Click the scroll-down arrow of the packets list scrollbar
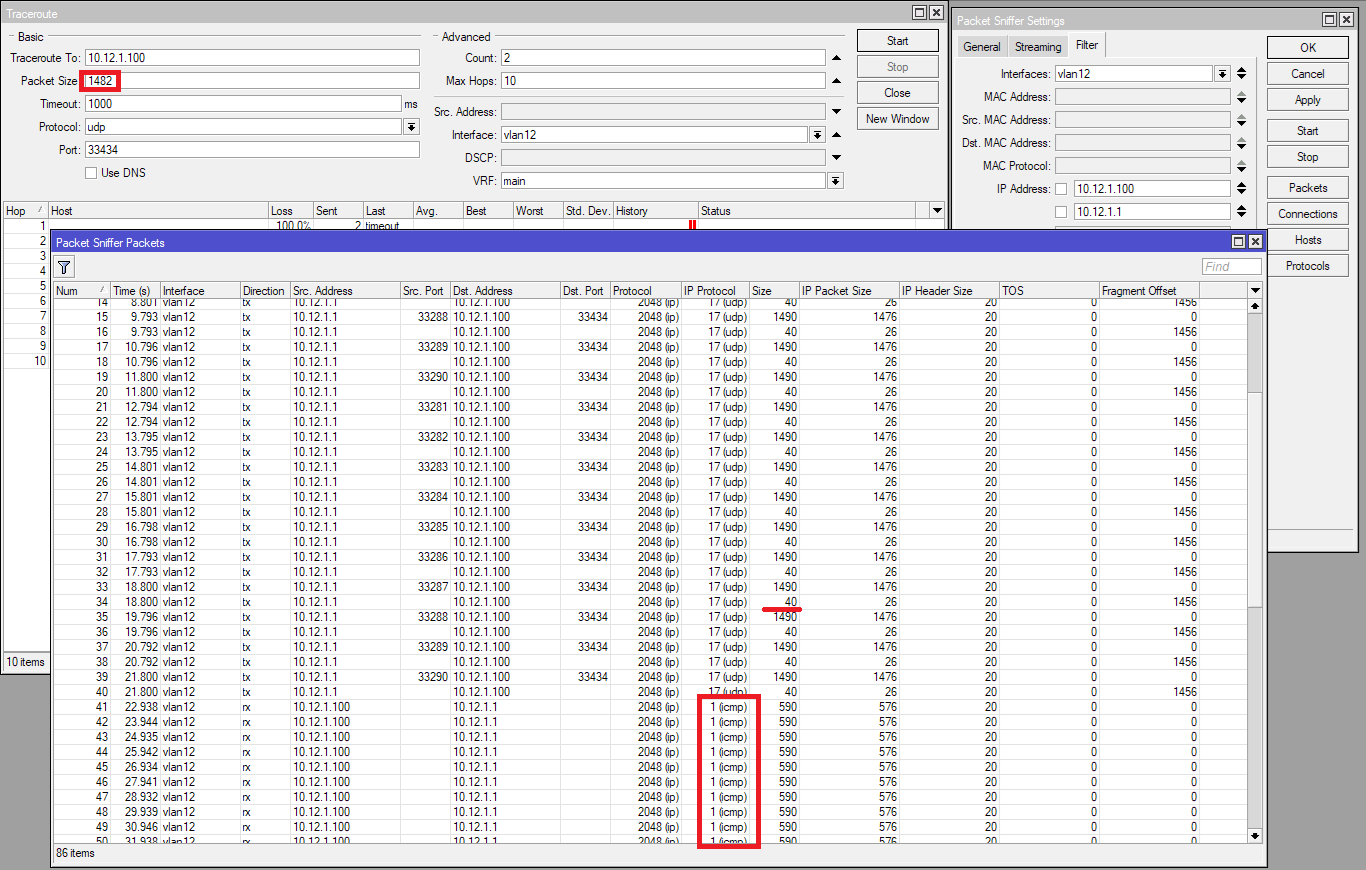The width and height of the screenshot is (1366, 870). pos(1256,835)
